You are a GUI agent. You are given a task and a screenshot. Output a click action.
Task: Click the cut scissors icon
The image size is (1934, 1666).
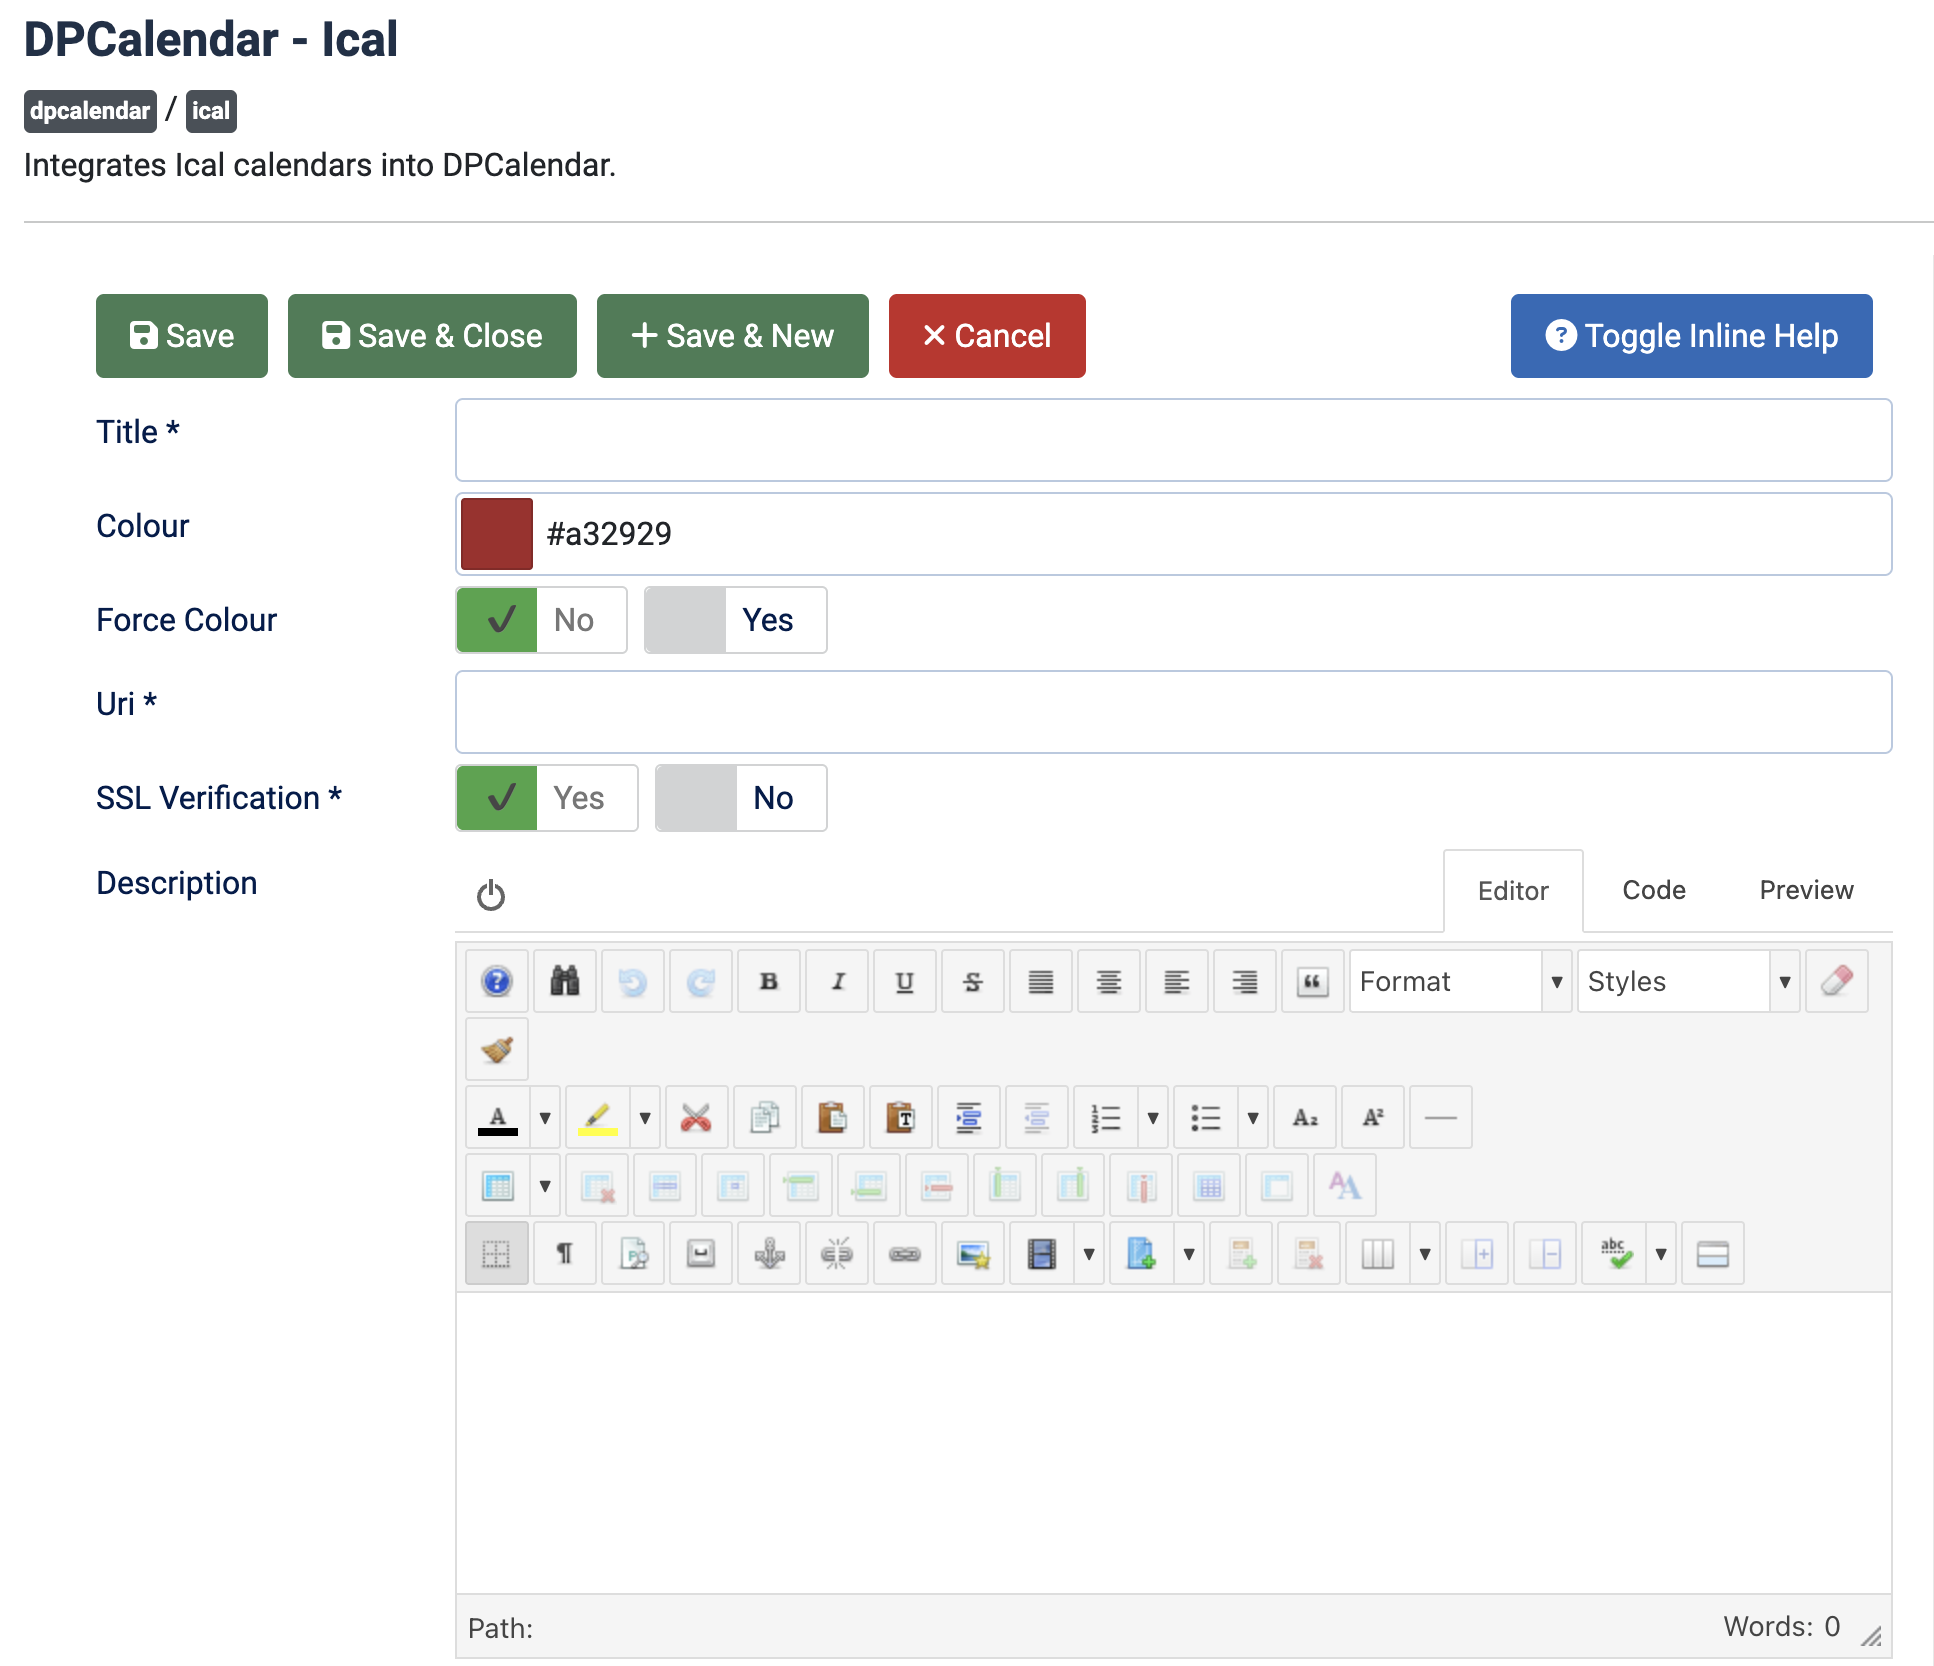[x=697, y=1117]
